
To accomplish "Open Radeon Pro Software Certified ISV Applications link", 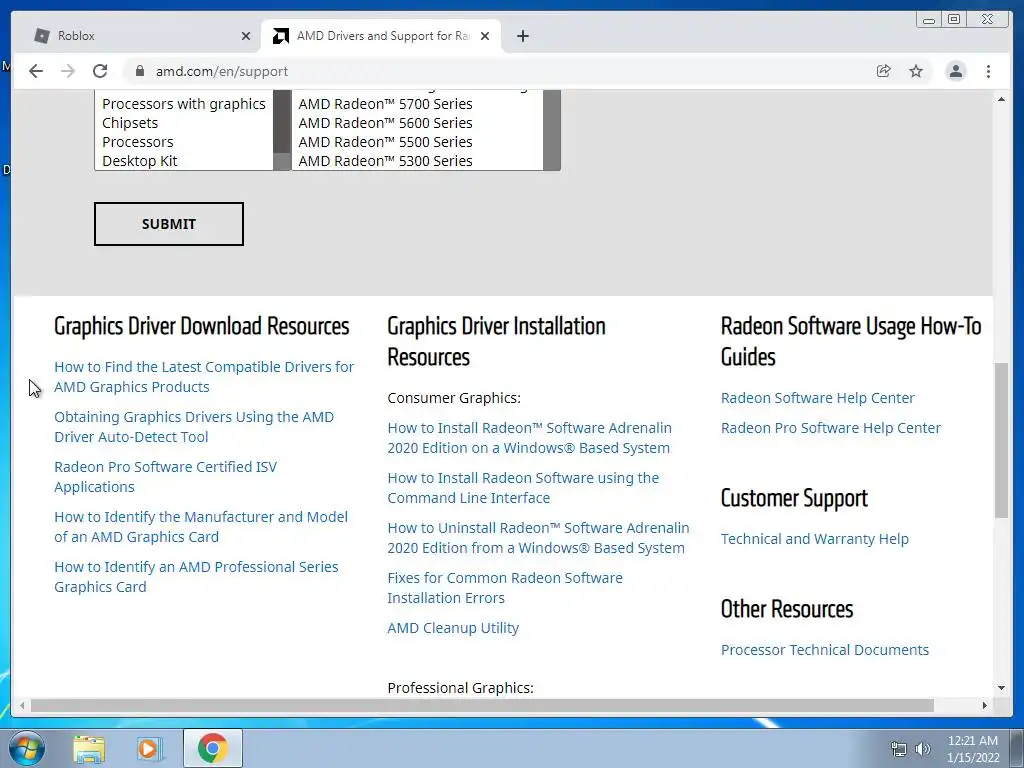I will [x=165, y=477].
